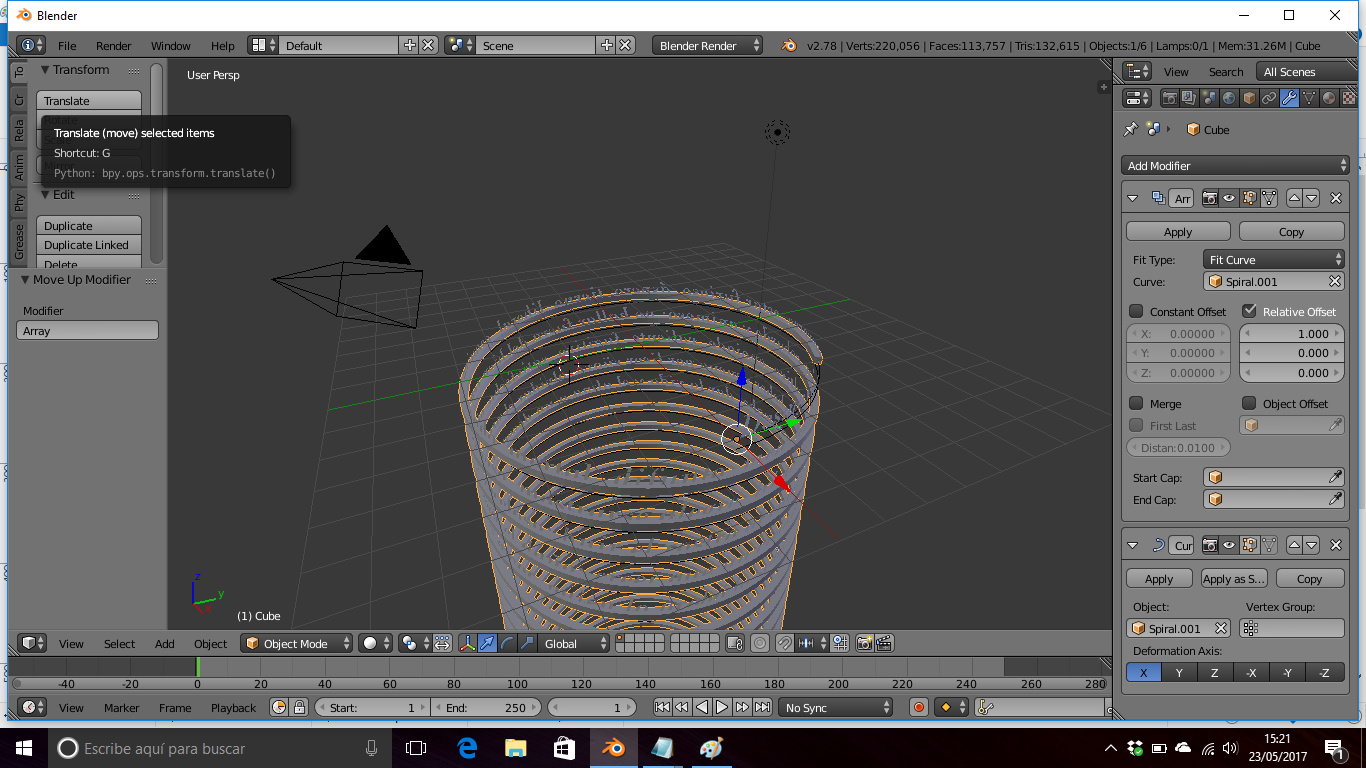This screenshot has height=768, width=1366.
Task: Open the Fit Type dropdown showing Fit Curve
Action: click(1274, 259)
